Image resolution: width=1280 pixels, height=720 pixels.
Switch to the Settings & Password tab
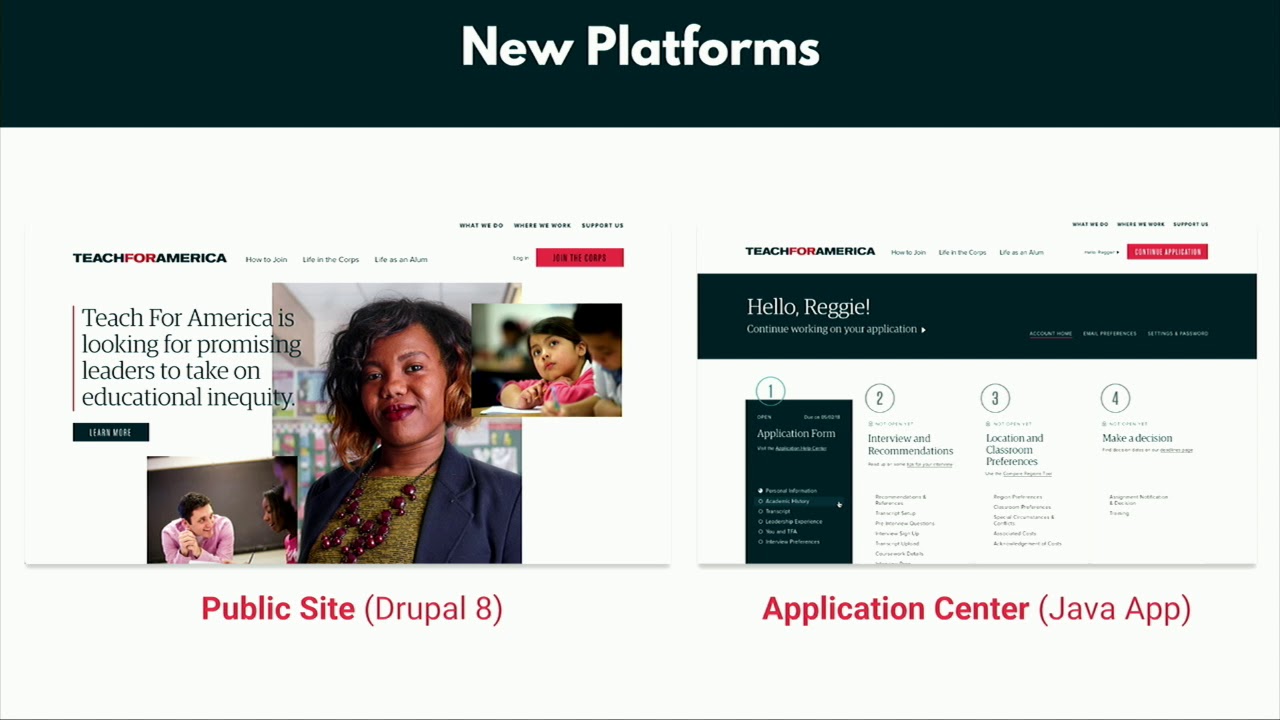pos(1177,333)
